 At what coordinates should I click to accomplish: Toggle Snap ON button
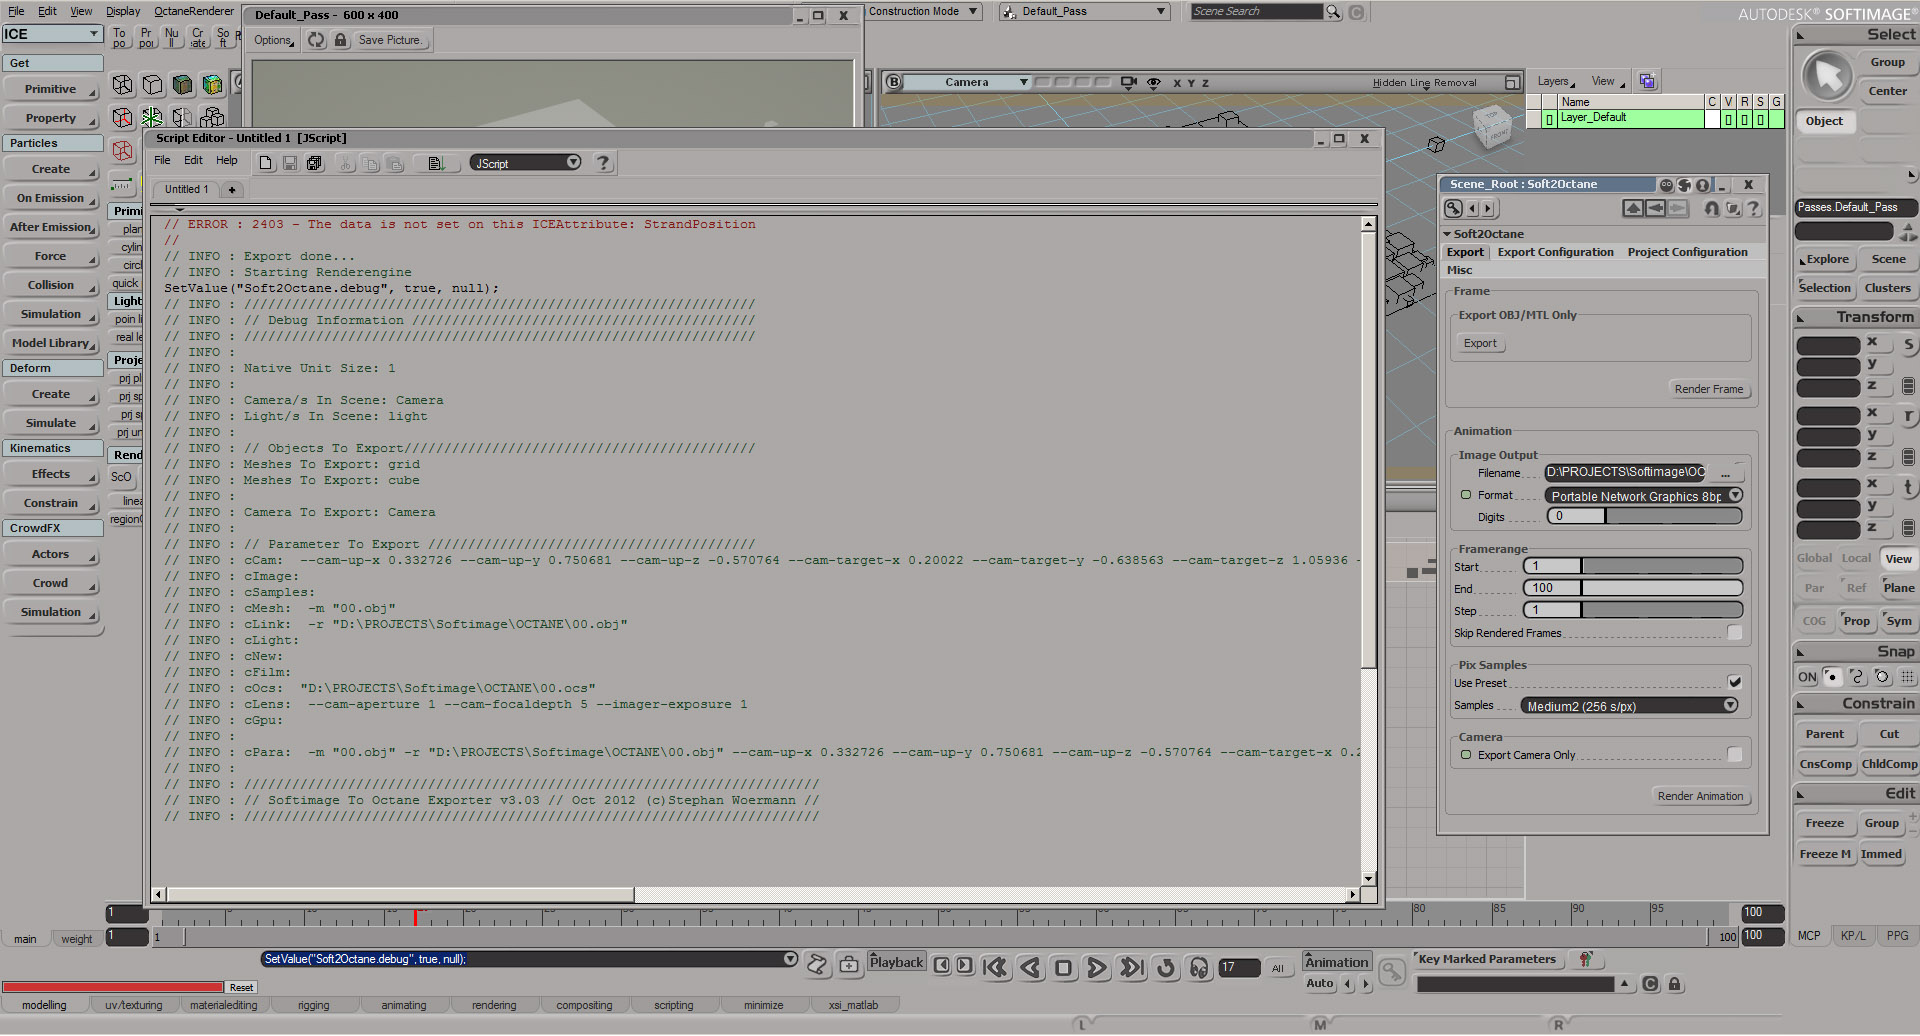(1807, 677)
